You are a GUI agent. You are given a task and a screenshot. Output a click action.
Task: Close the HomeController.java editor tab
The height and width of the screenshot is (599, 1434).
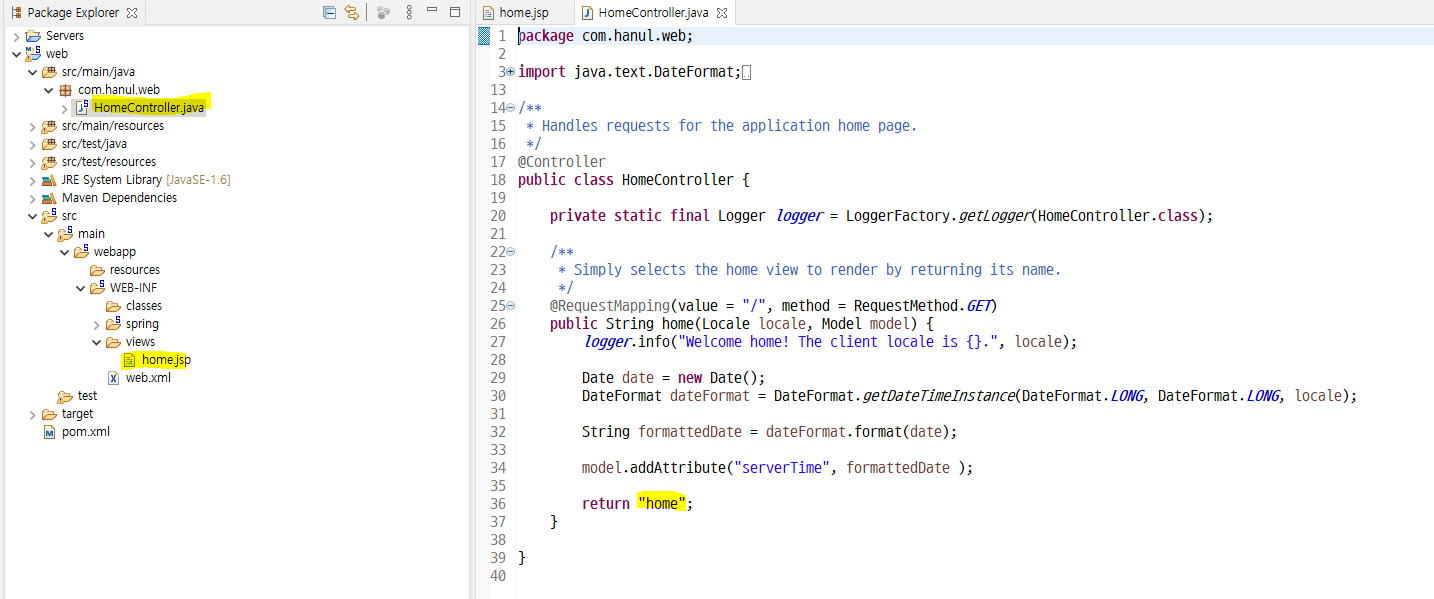coord(722,14)
